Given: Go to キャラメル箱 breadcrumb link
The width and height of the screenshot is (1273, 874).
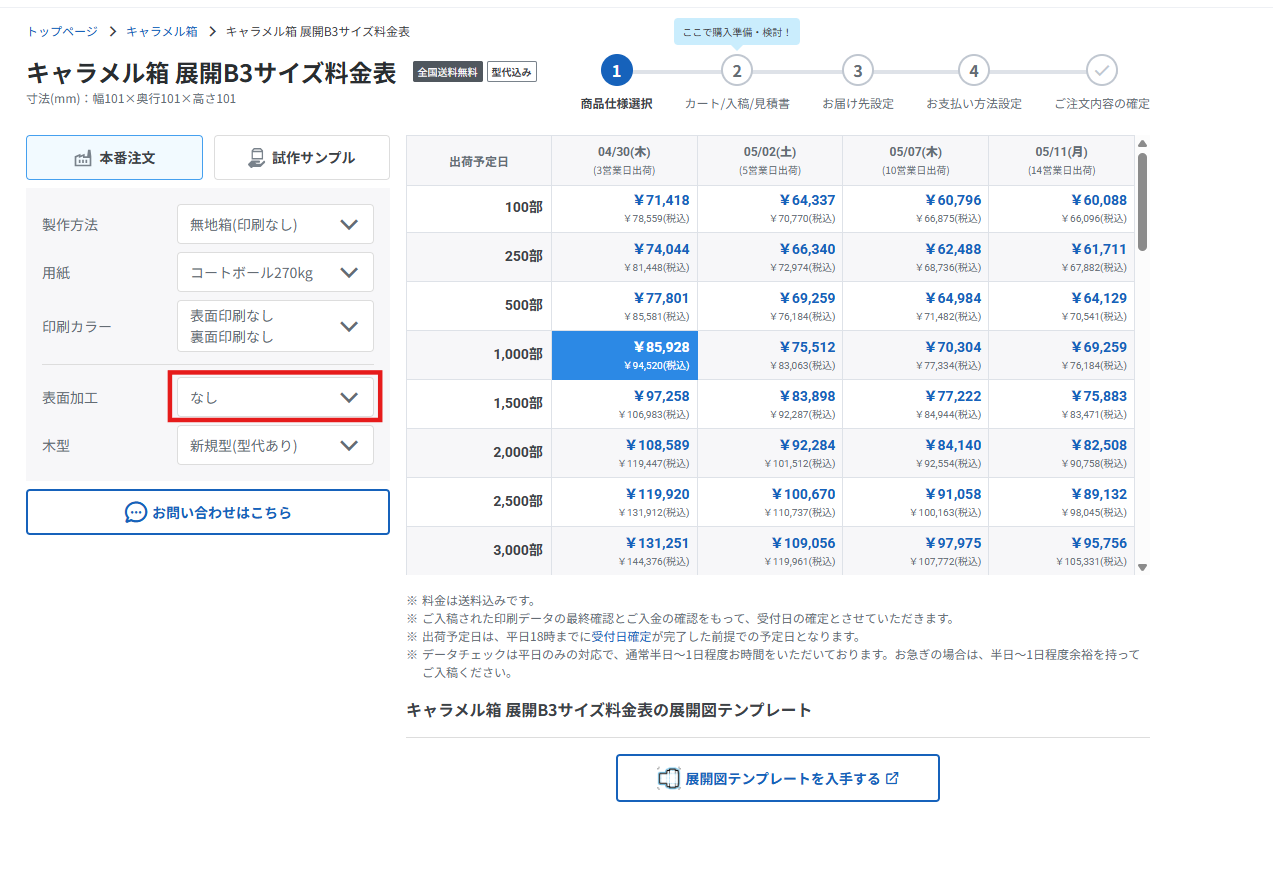Looking at the screenshot, I should point(162,32).
